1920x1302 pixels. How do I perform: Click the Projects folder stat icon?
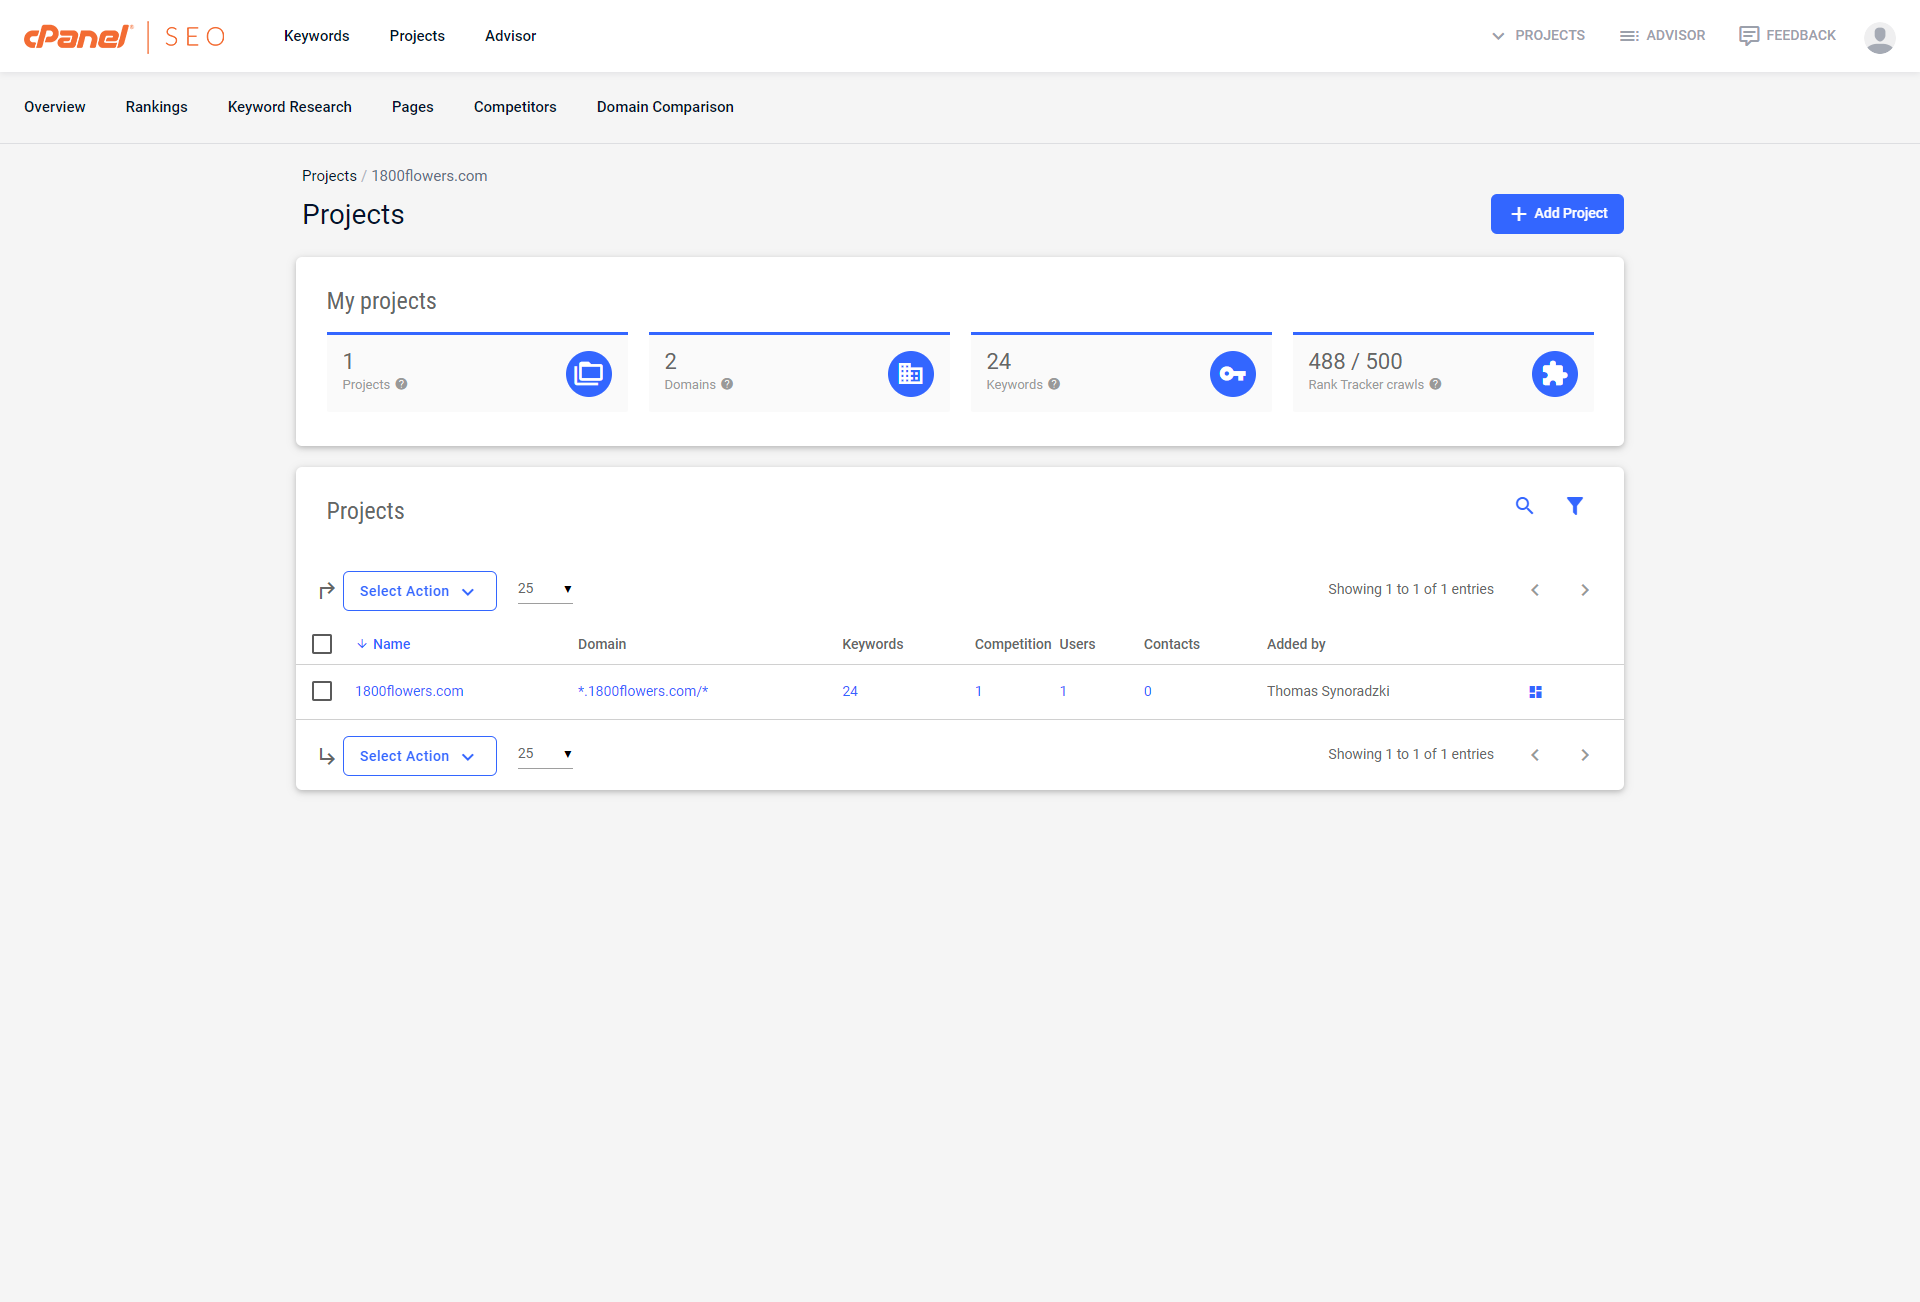tap(588, 374)
